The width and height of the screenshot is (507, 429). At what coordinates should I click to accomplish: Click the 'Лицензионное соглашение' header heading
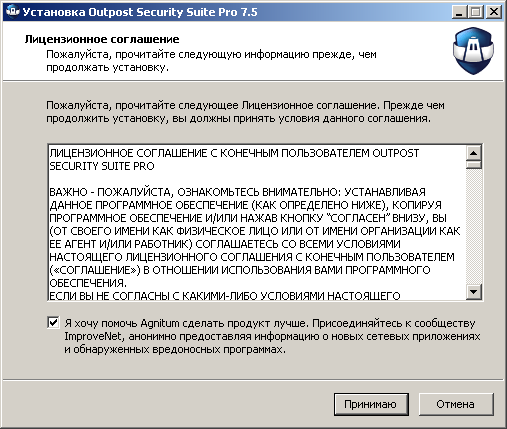pos(102,39)
